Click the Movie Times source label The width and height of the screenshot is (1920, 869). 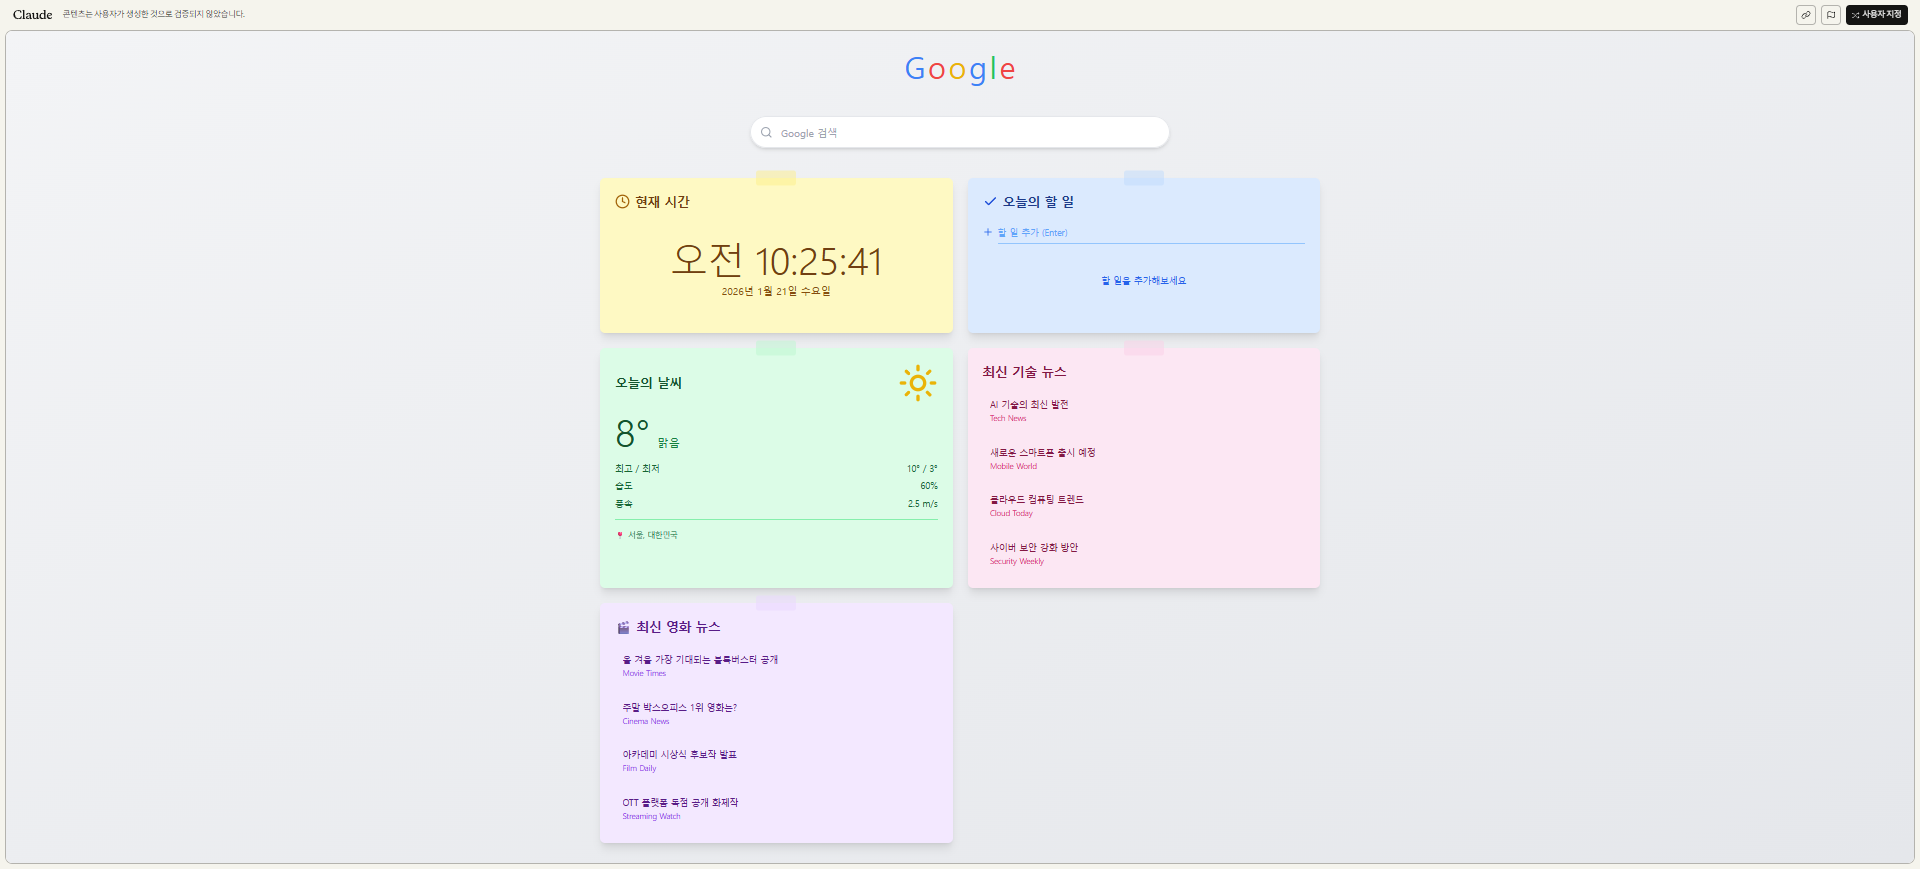(644, 674)
